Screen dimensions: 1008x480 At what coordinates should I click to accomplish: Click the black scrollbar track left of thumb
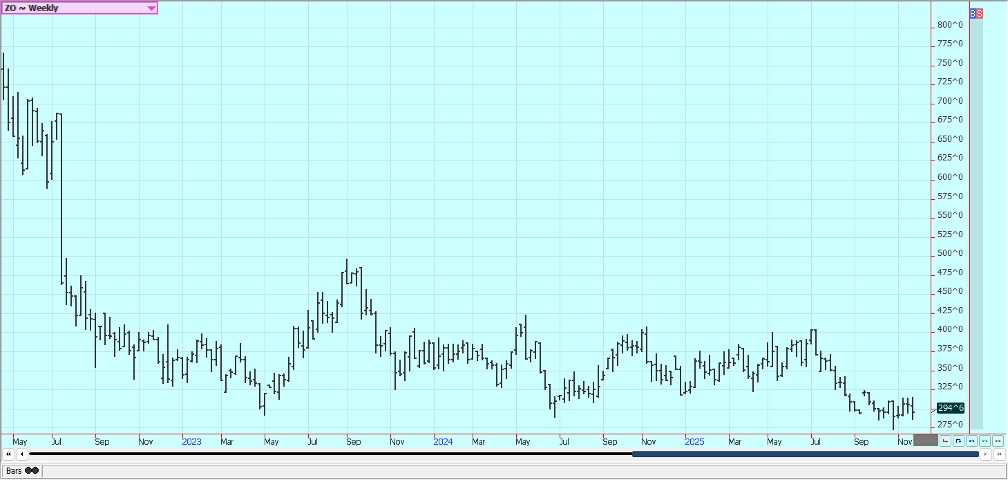330,455
